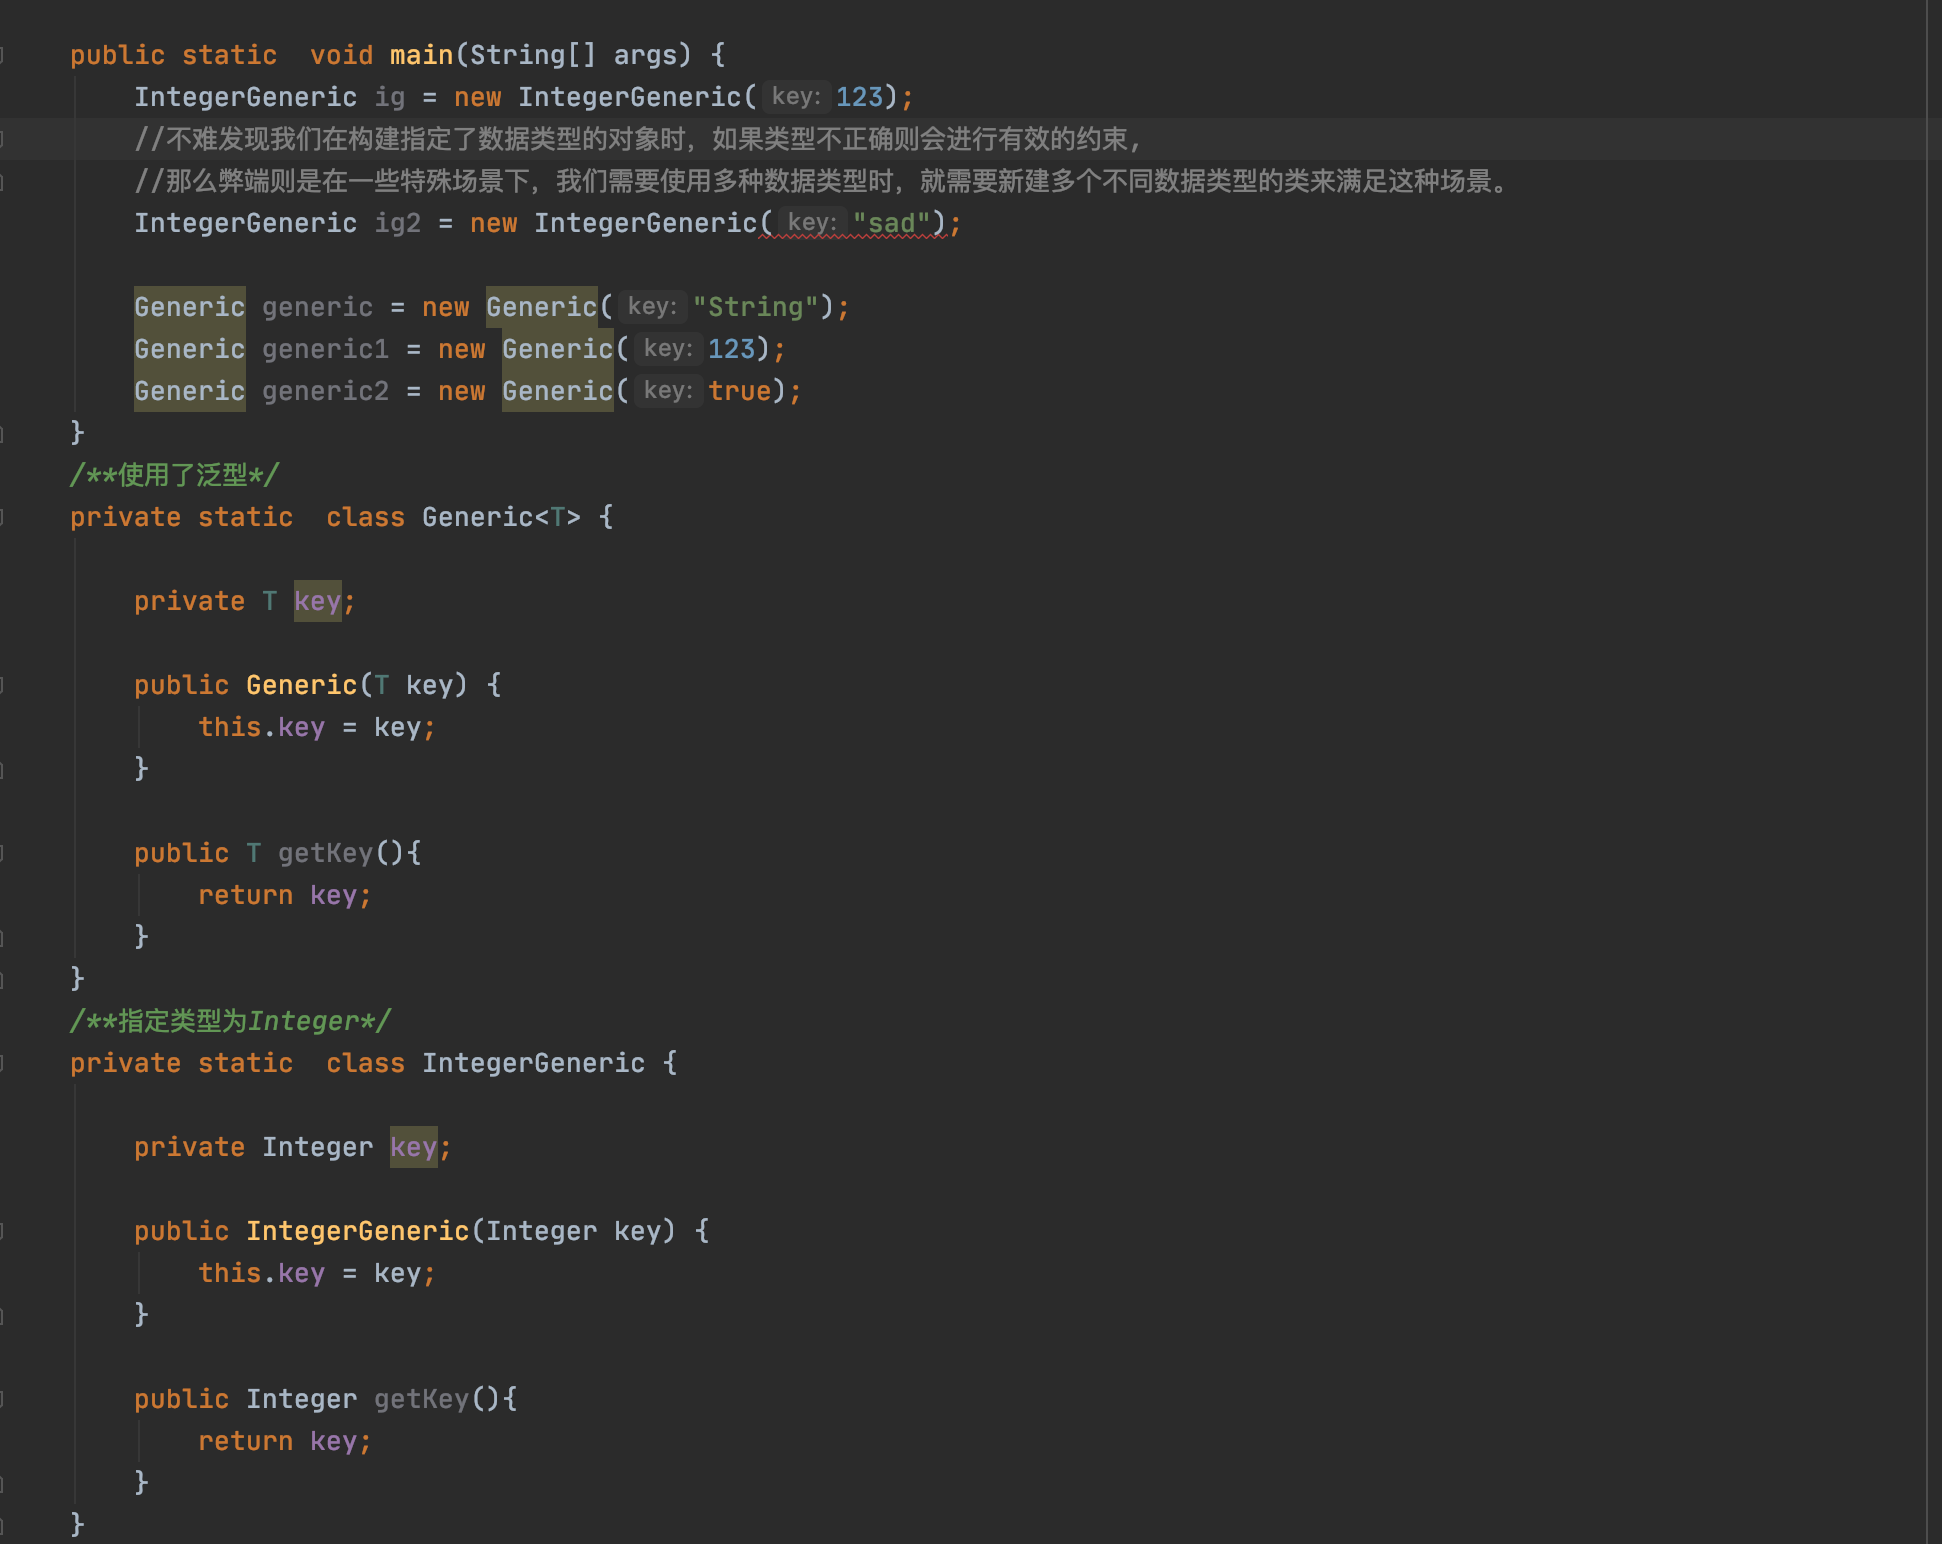1942x1544 pixels.
Task: Select the generic1 variable name
Action: pos(326,349)
